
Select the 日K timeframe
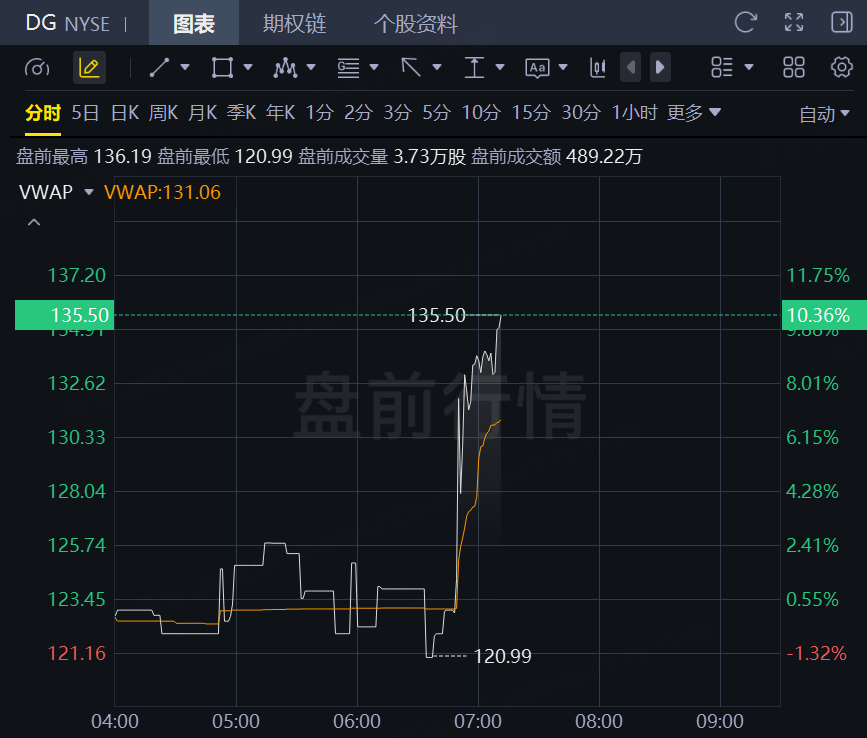125,113
